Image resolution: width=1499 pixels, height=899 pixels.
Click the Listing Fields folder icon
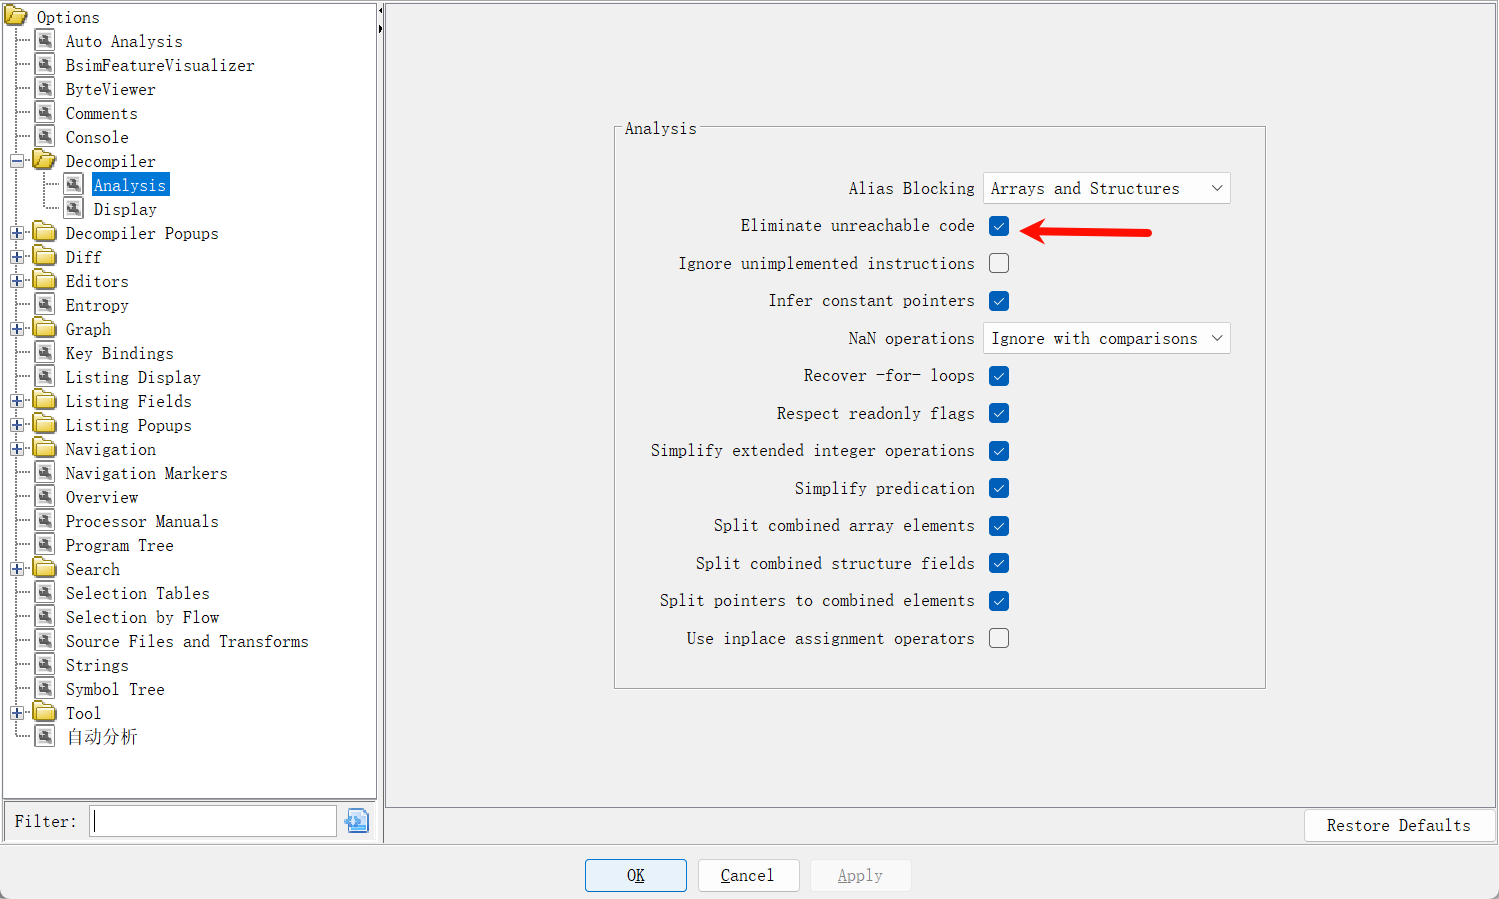tap(45, 400)
